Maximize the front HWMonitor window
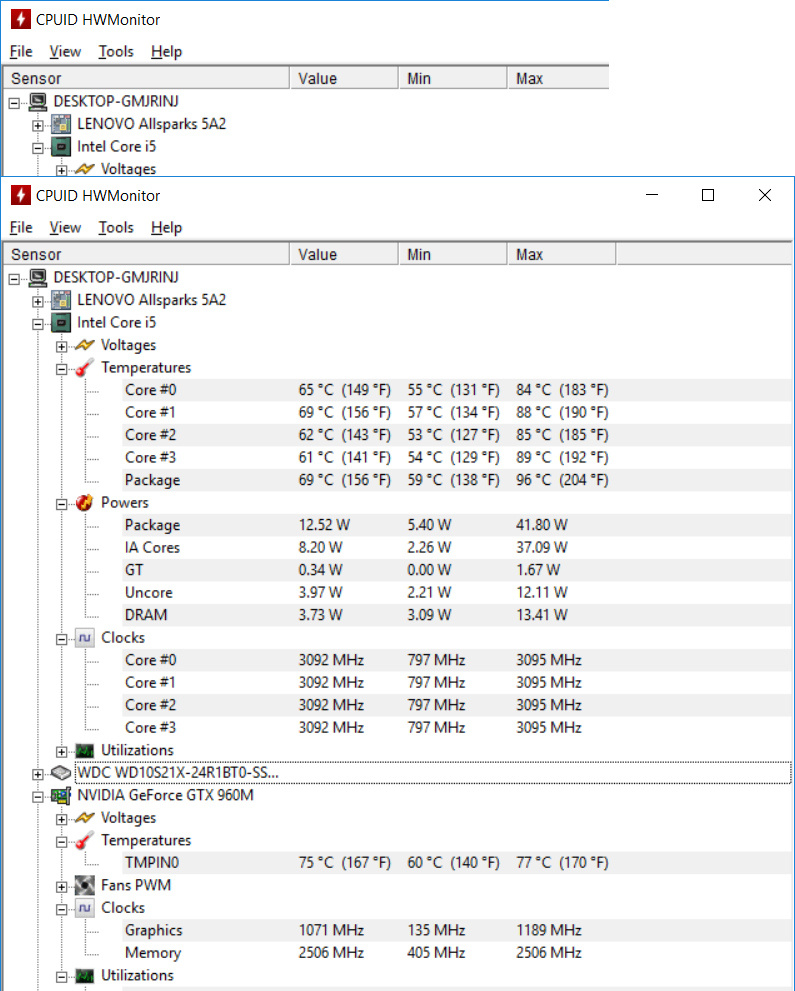The height and width of the screenshot is (991, 795). (x=708, y=196)
